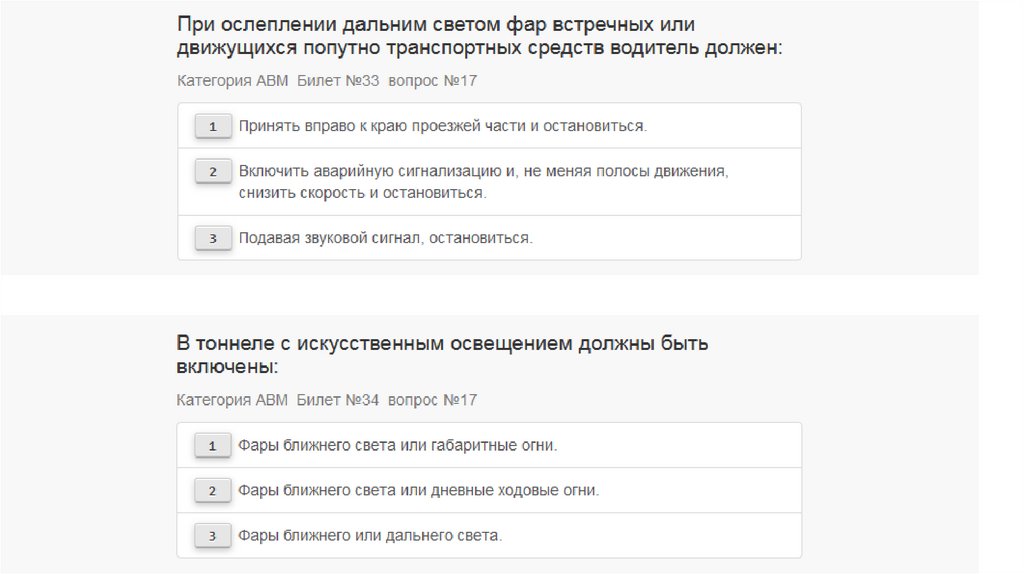Screen dimensions: 1024x574
Task: Click 'вопрос №17' next to Билет №34
Action: coord(433,400)
